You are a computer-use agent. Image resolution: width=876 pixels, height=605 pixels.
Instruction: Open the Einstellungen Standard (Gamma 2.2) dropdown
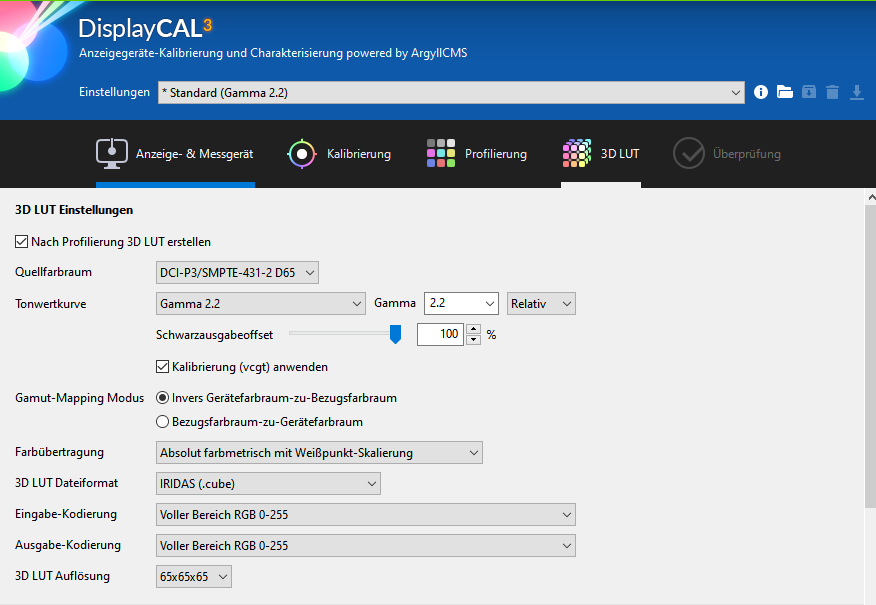[x=451, y=93]
